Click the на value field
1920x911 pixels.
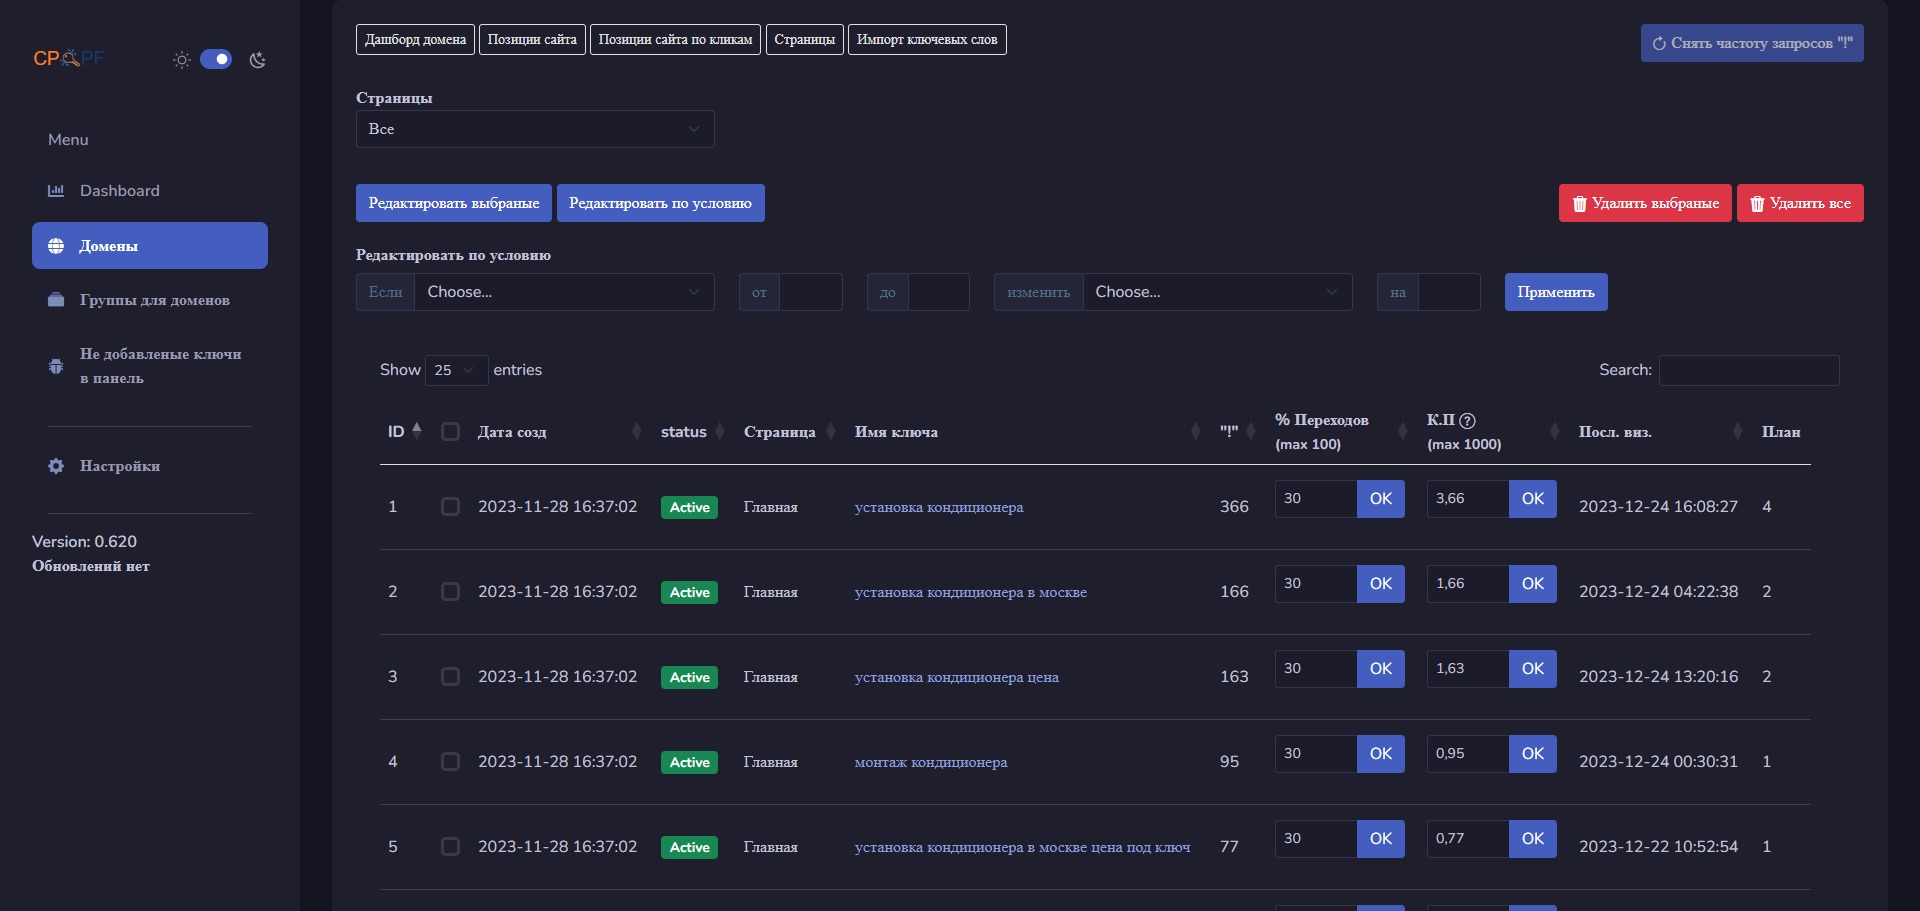(x=1450, y=292)
